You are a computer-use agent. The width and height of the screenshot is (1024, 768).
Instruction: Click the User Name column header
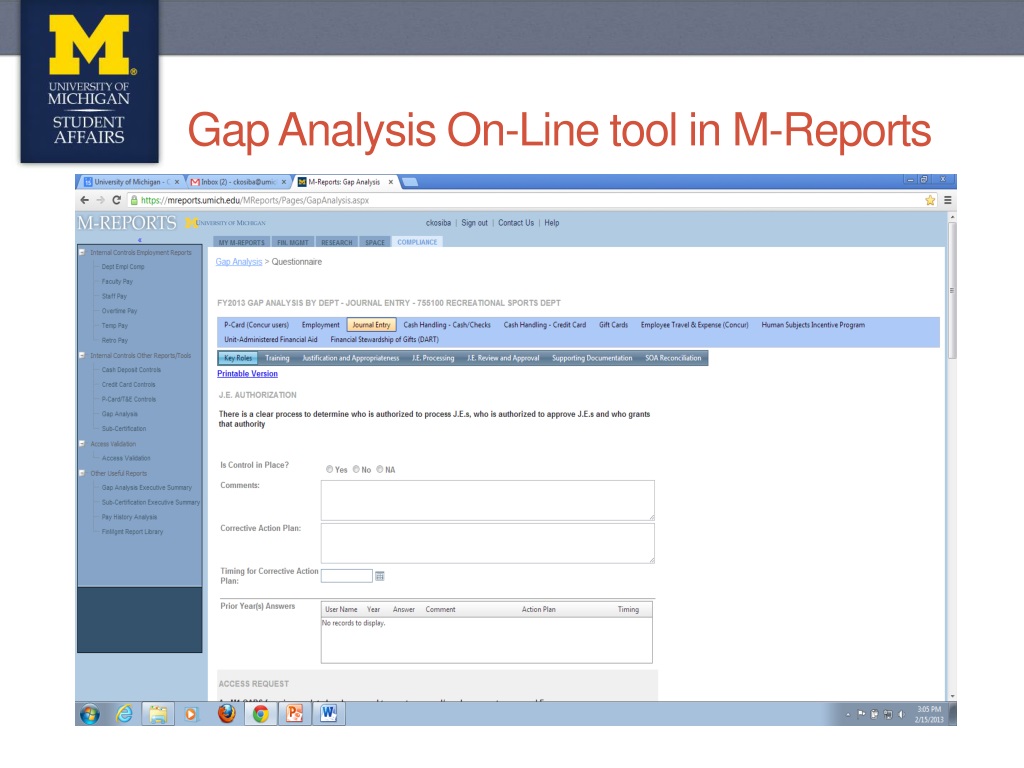[x=342, y=609]
